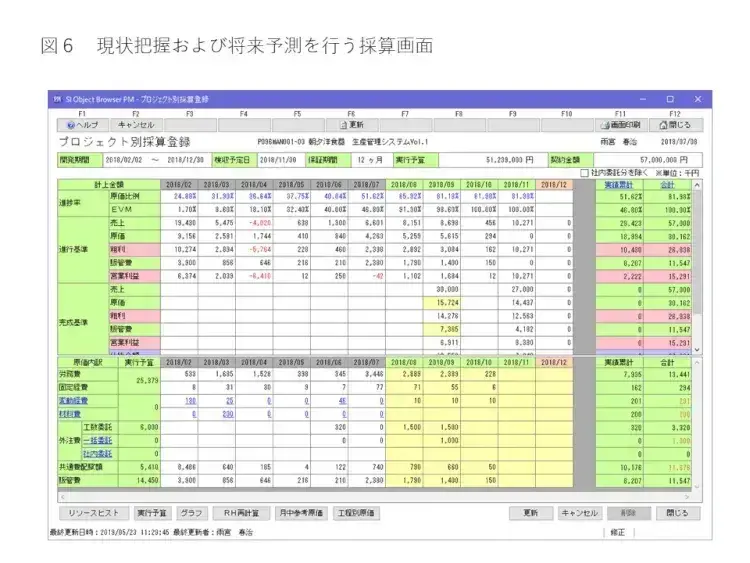Click the F6 更新 toolbar button
This screenshot has width=750, height=563.
tap(352, 125)
